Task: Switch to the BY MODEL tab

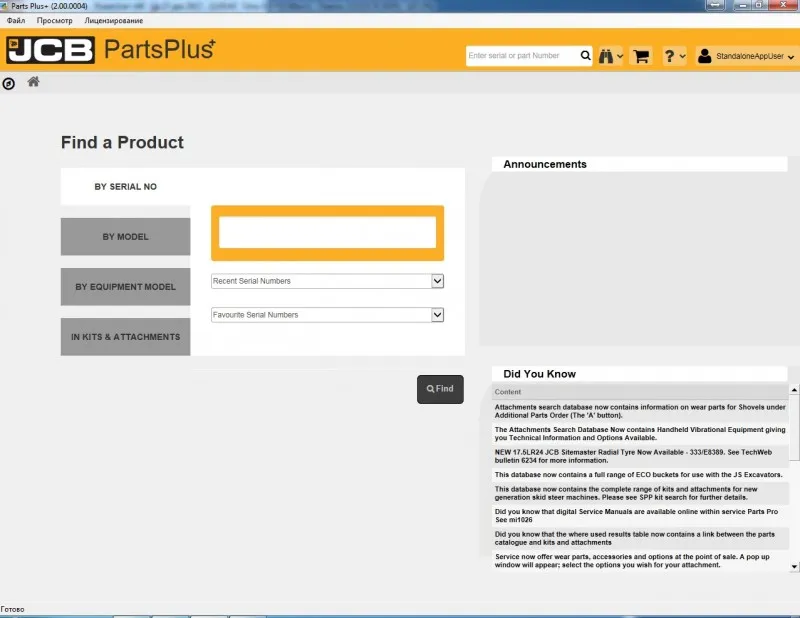Action: (x=126, y=237)
